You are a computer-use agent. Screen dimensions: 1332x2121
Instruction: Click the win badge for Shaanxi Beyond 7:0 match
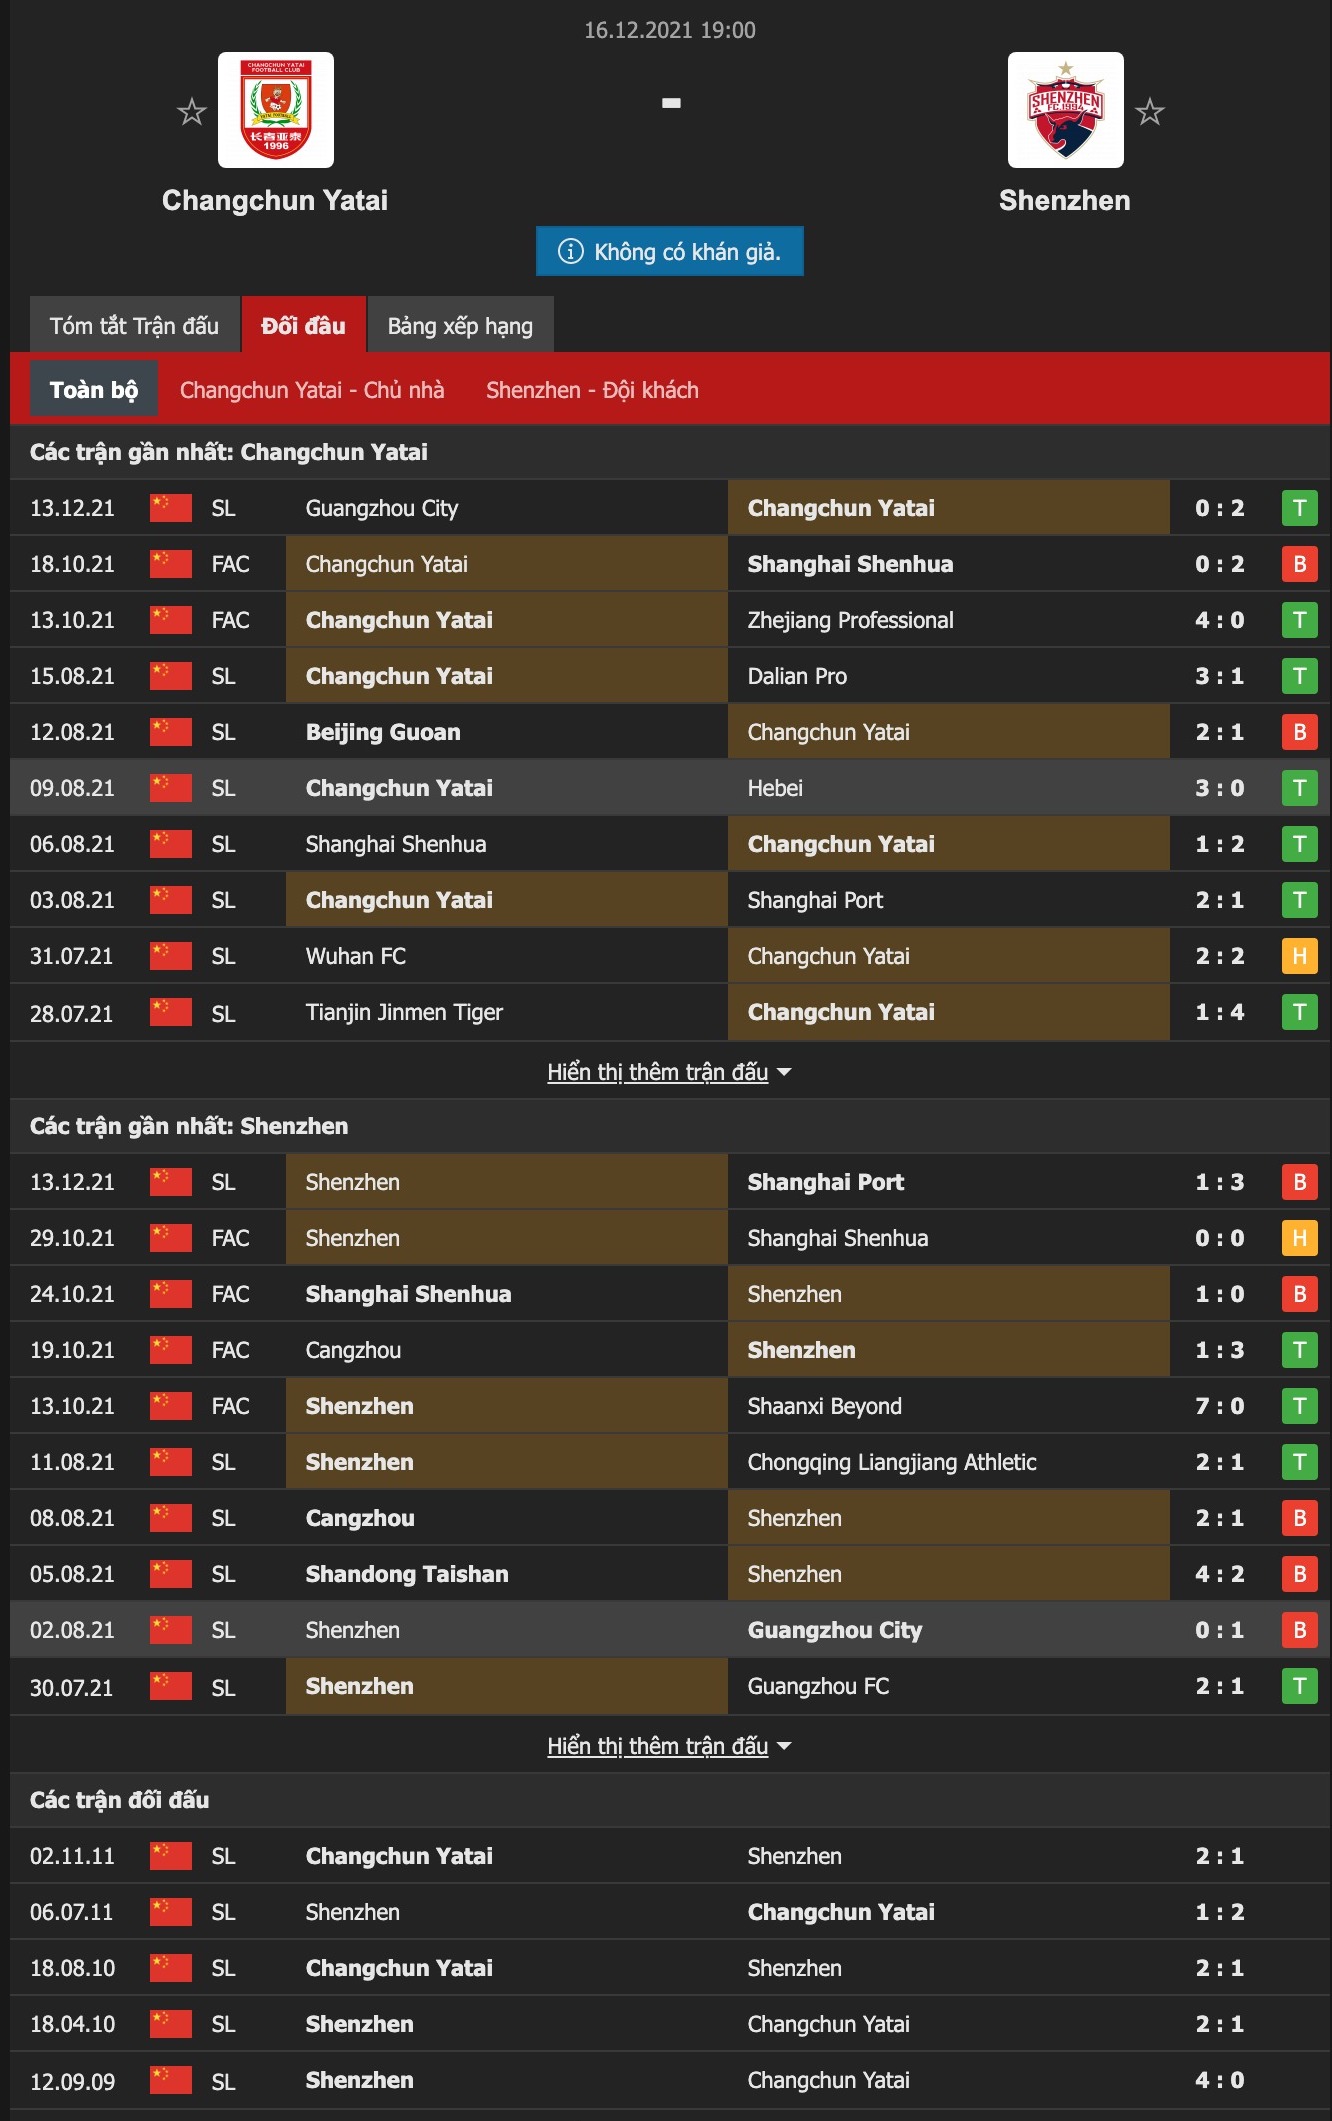click(x=1300, y=1406)
